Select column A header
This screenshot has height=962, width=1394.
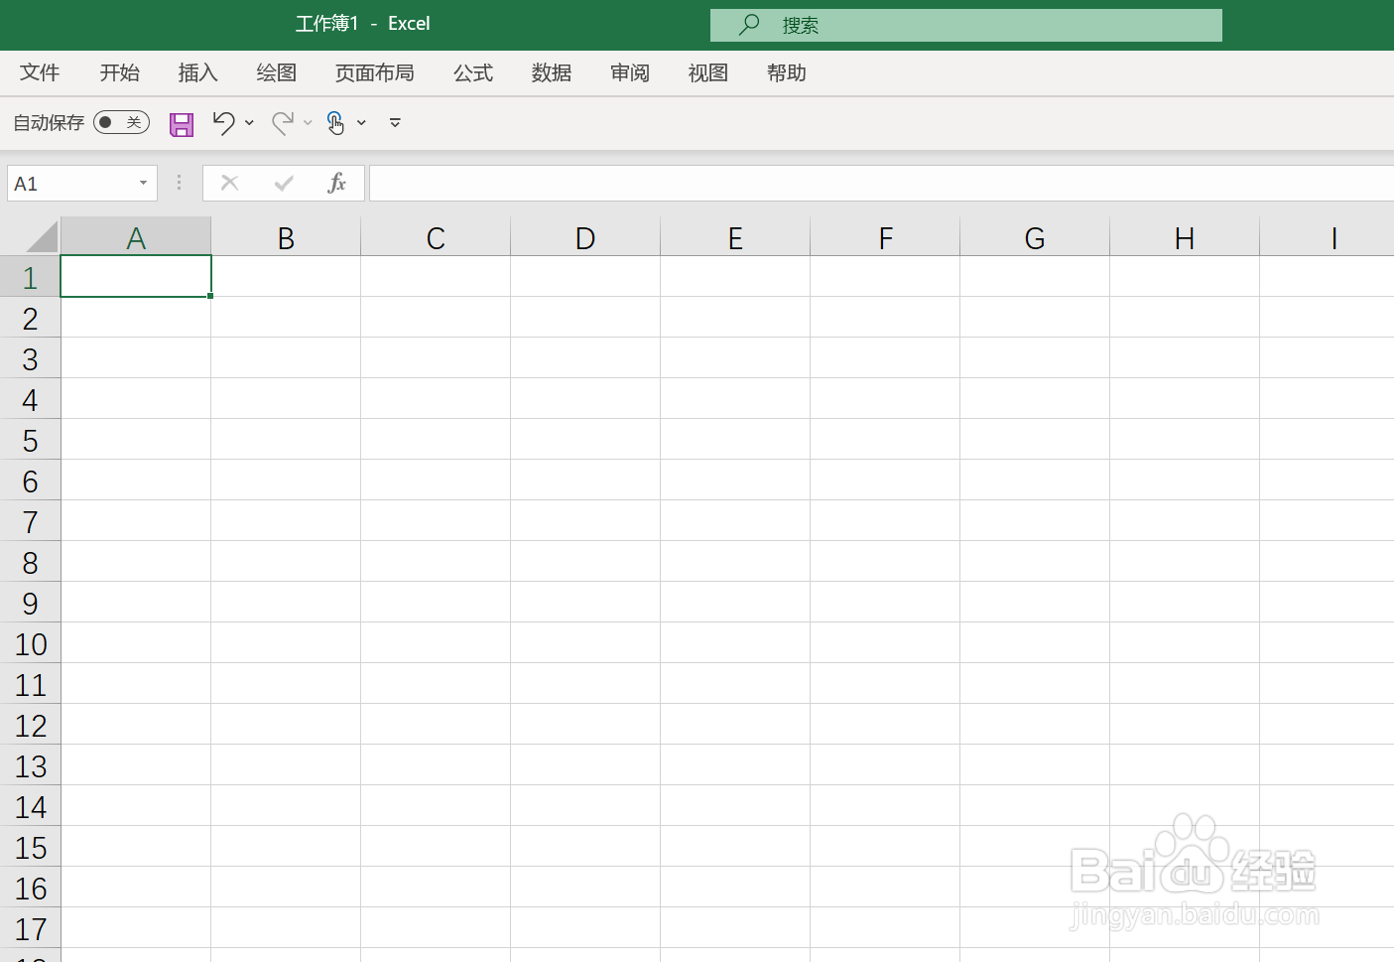(136, 237)
